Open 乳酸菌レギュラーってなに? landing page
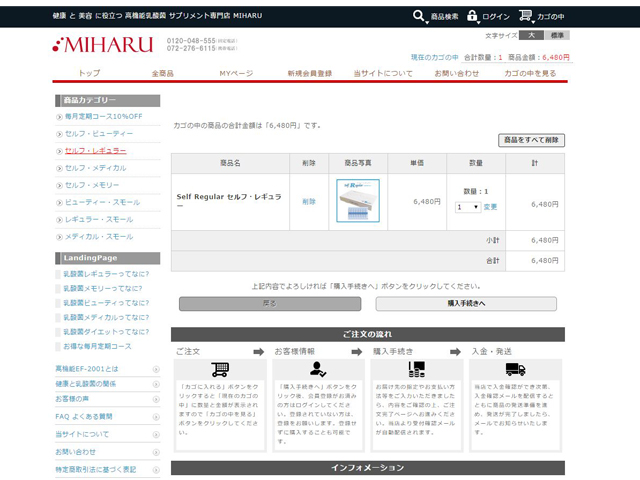Viewport: 640px width, 480px height. coord(106,274)
